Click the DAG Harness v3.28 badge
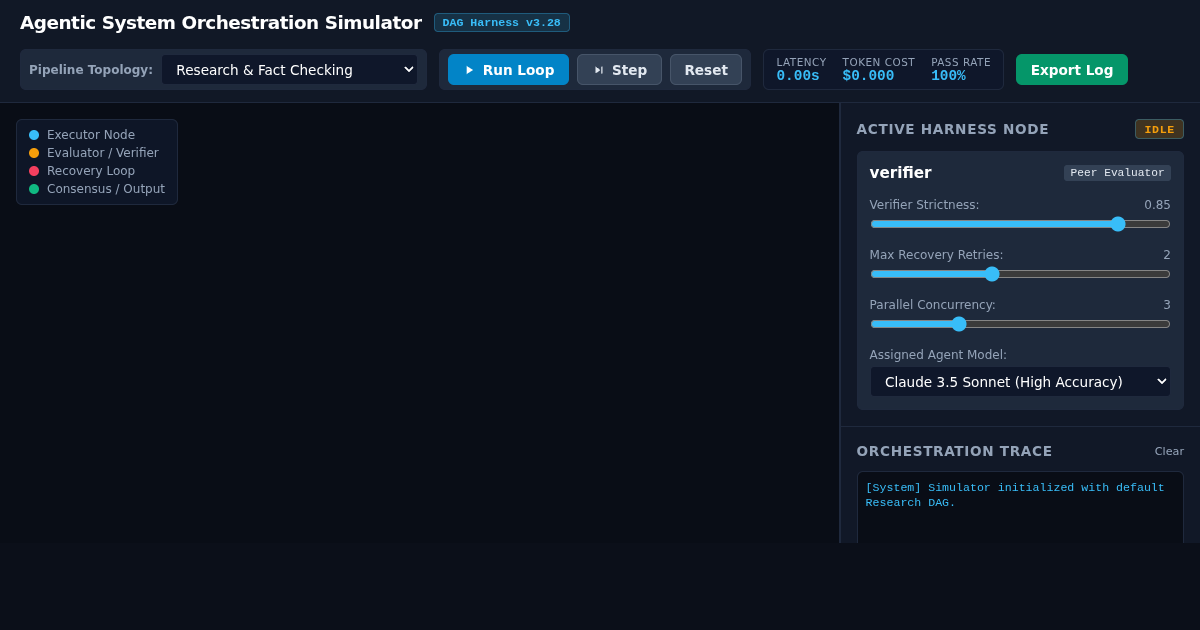The height and width of the screenshot is (630, 1200). coord(502,23)
